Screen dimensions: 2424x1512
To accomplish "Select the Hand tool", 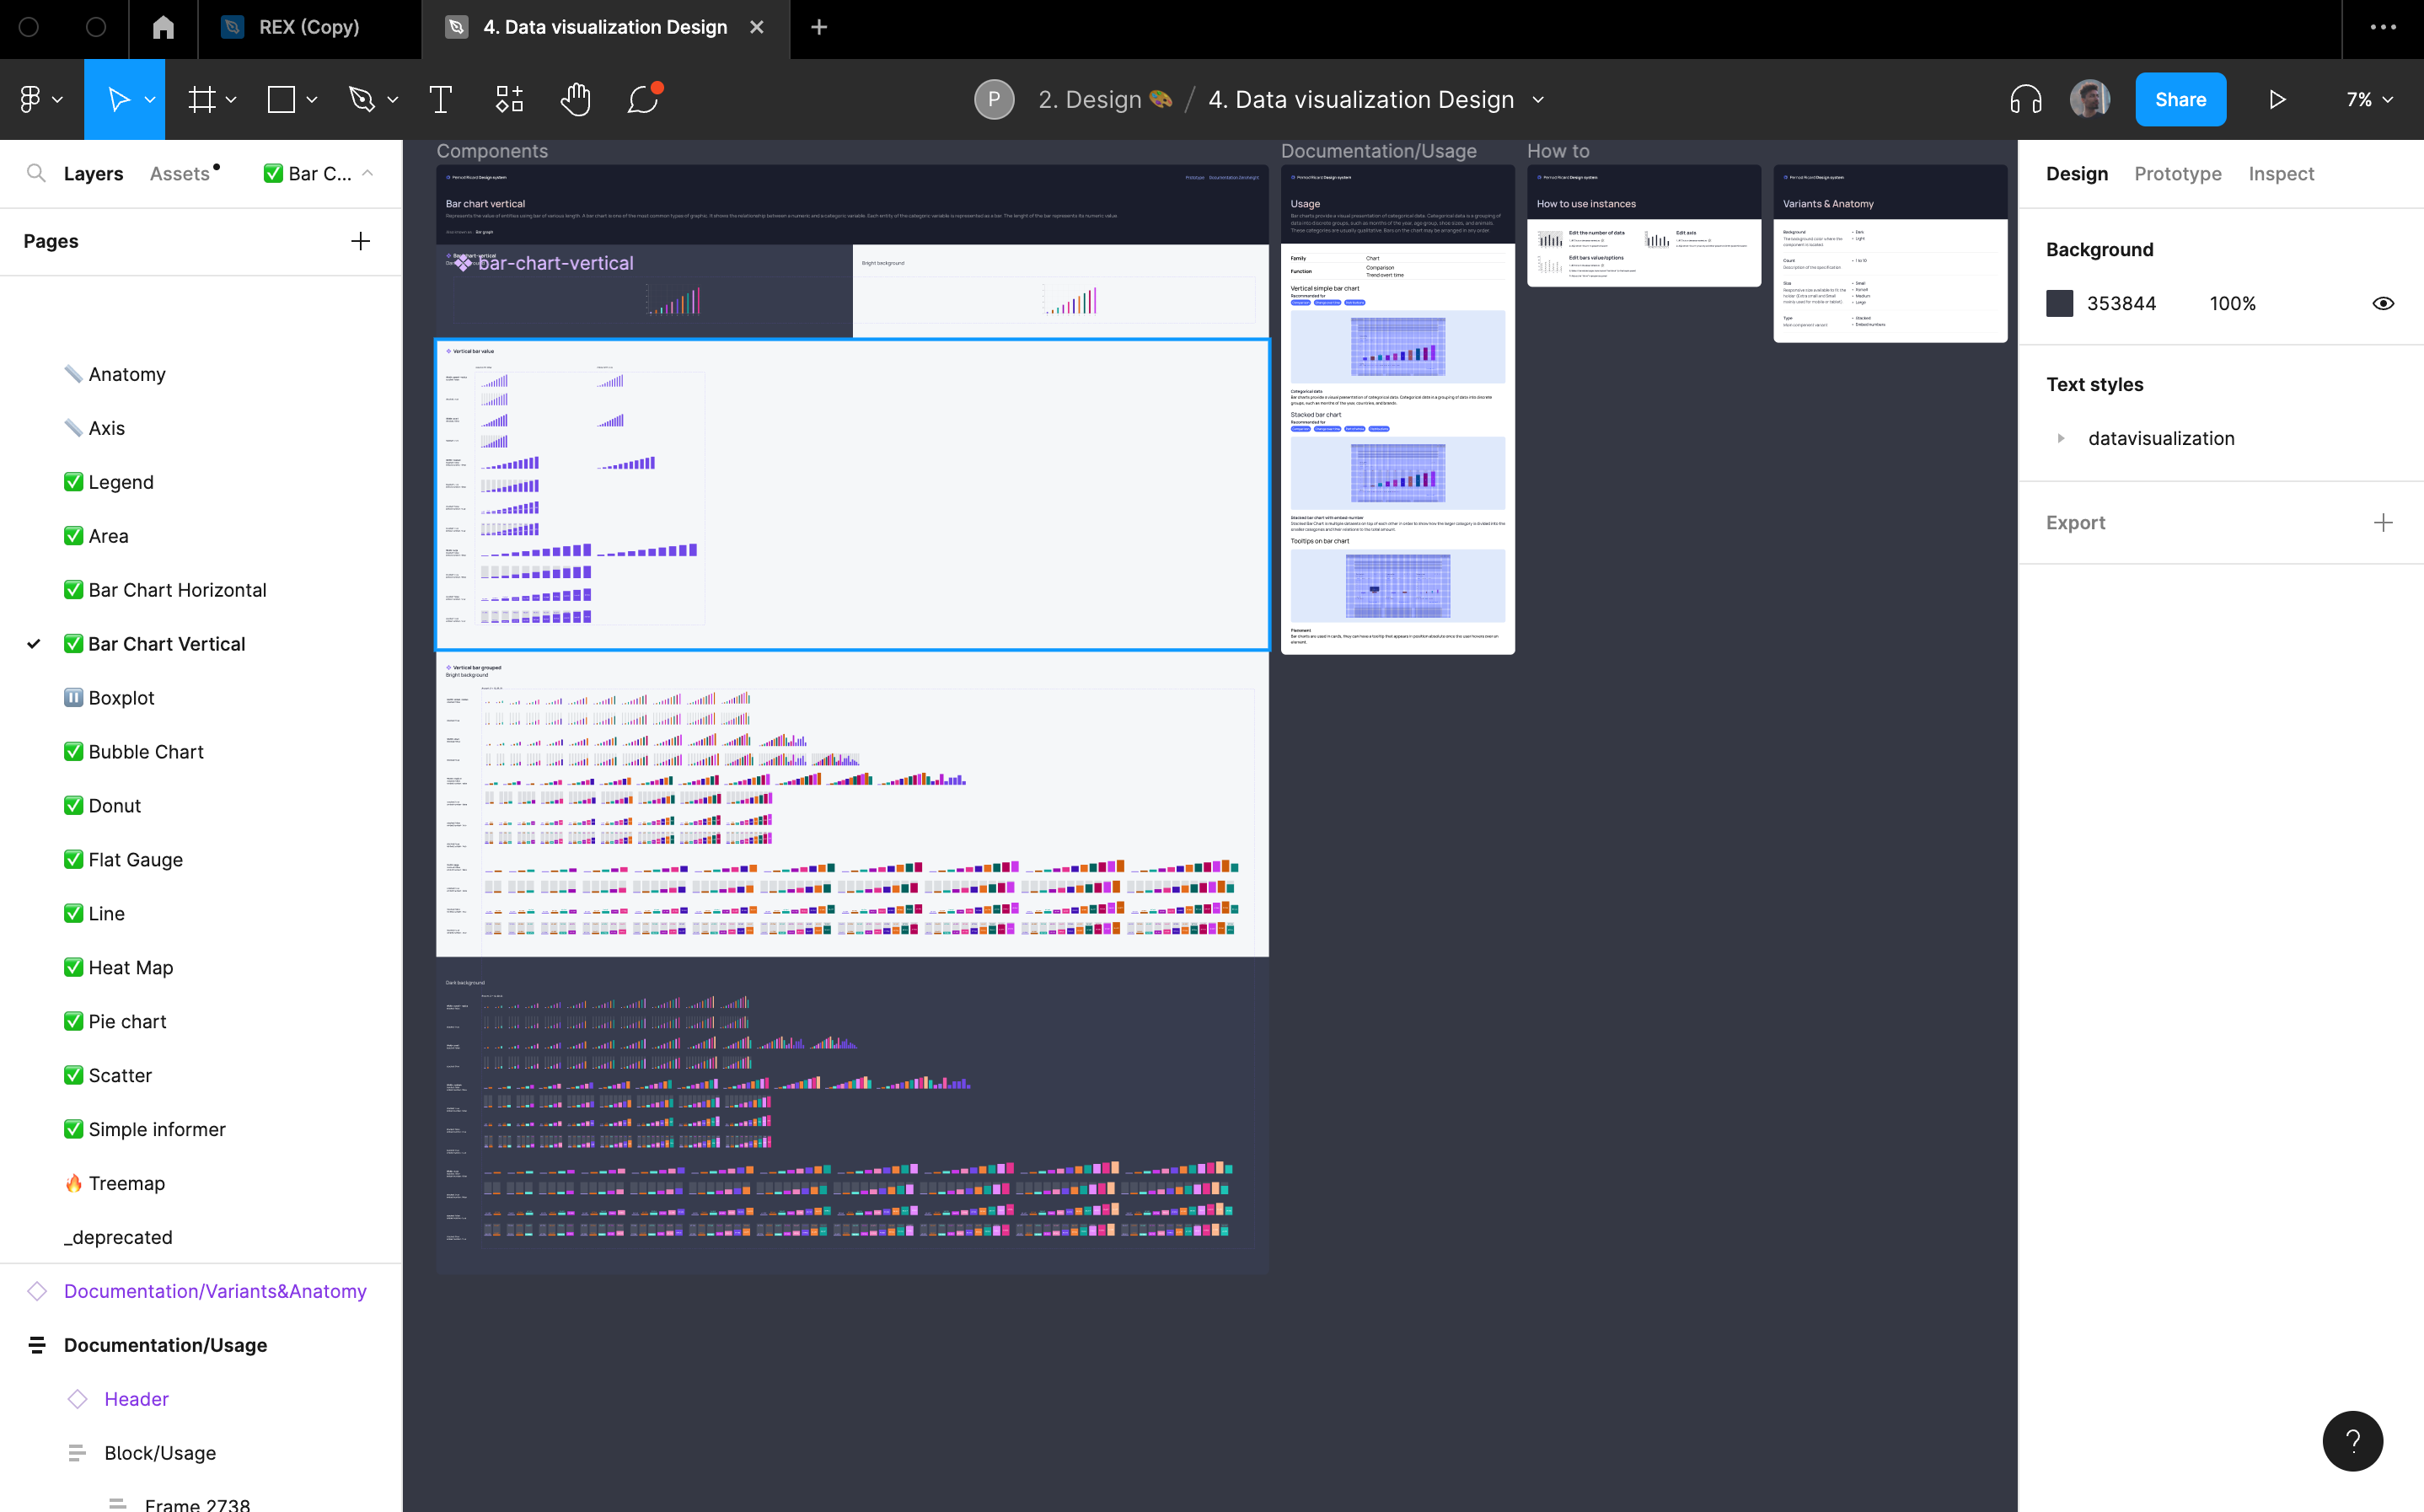I will [575, 100].
